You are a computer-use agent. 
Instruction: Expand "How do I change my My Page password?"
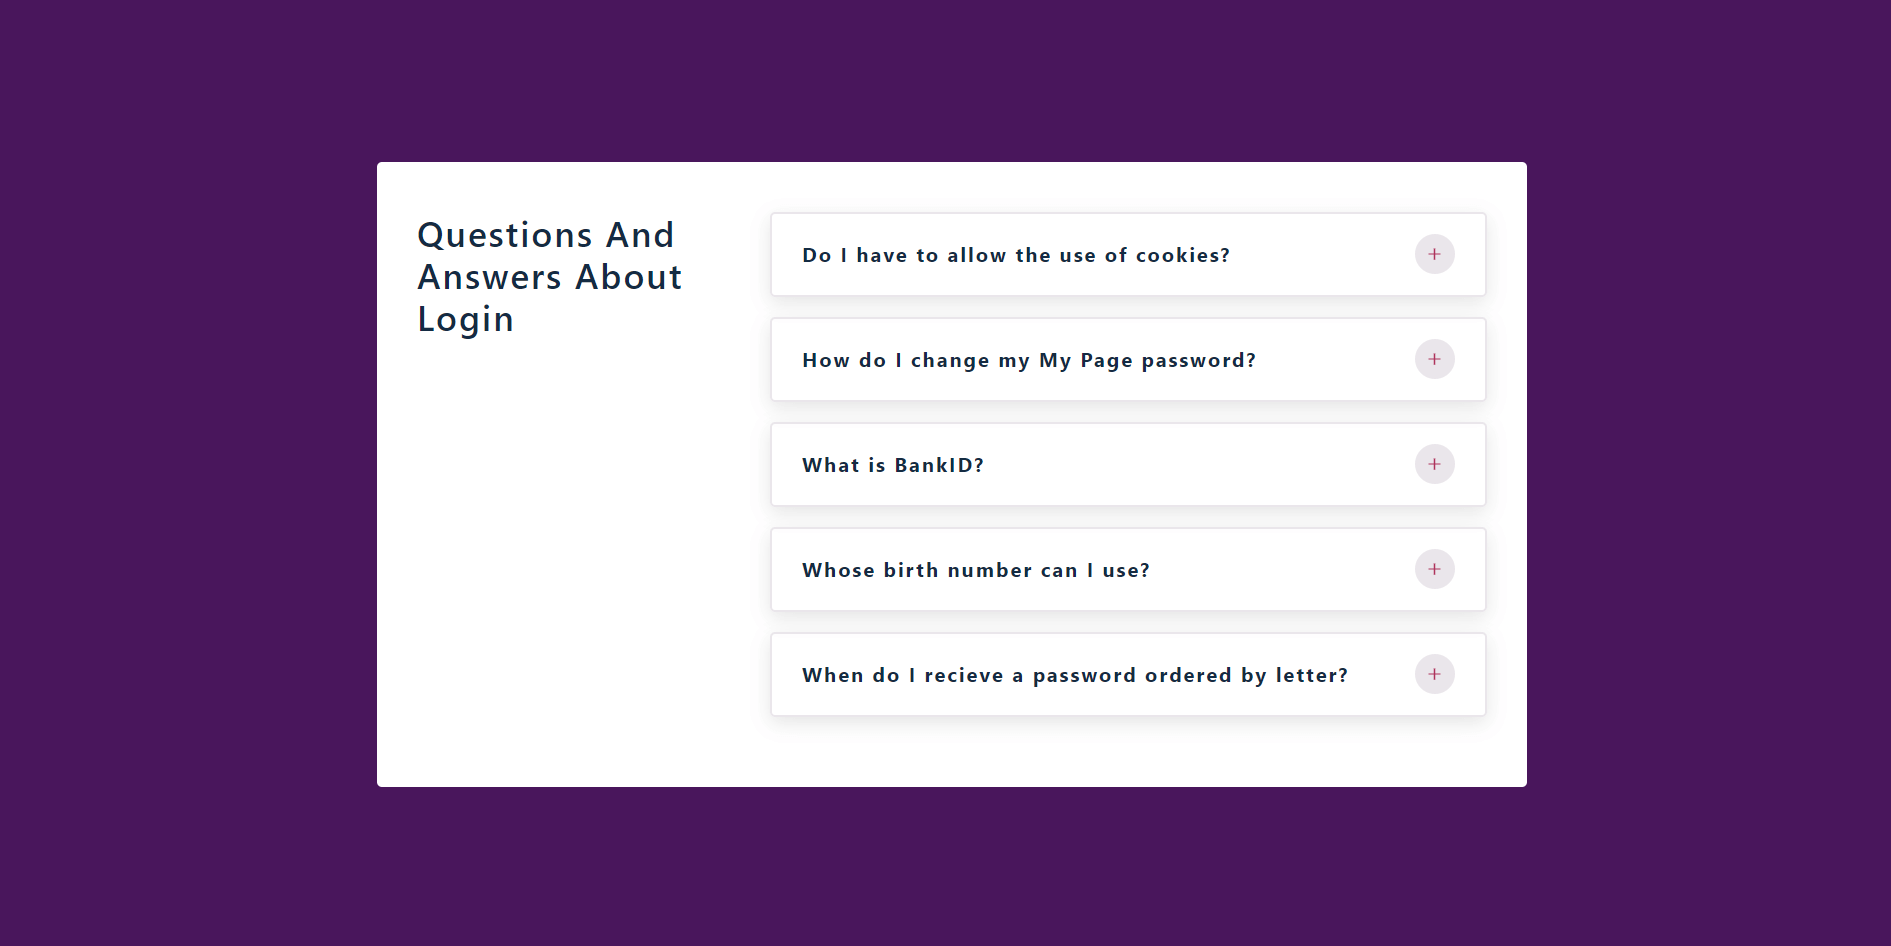point(1028,360)
